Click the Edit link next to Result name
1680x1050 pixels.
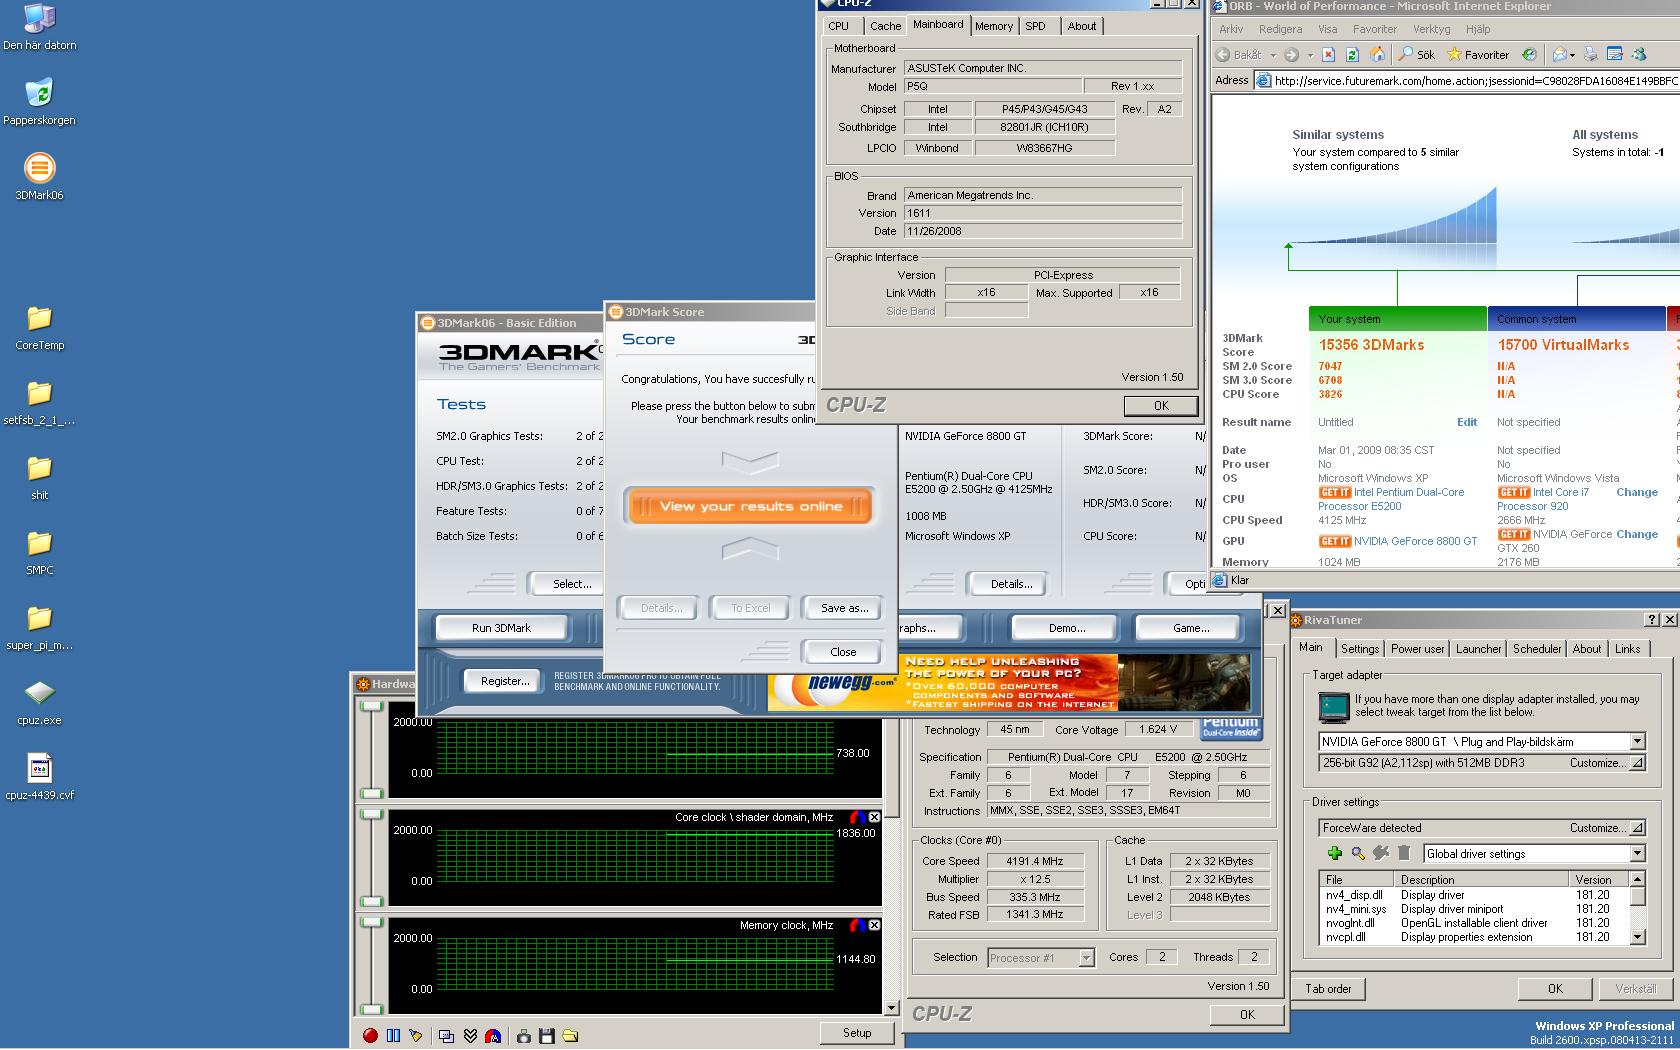pyautogui.click(x=1466, y=422)
